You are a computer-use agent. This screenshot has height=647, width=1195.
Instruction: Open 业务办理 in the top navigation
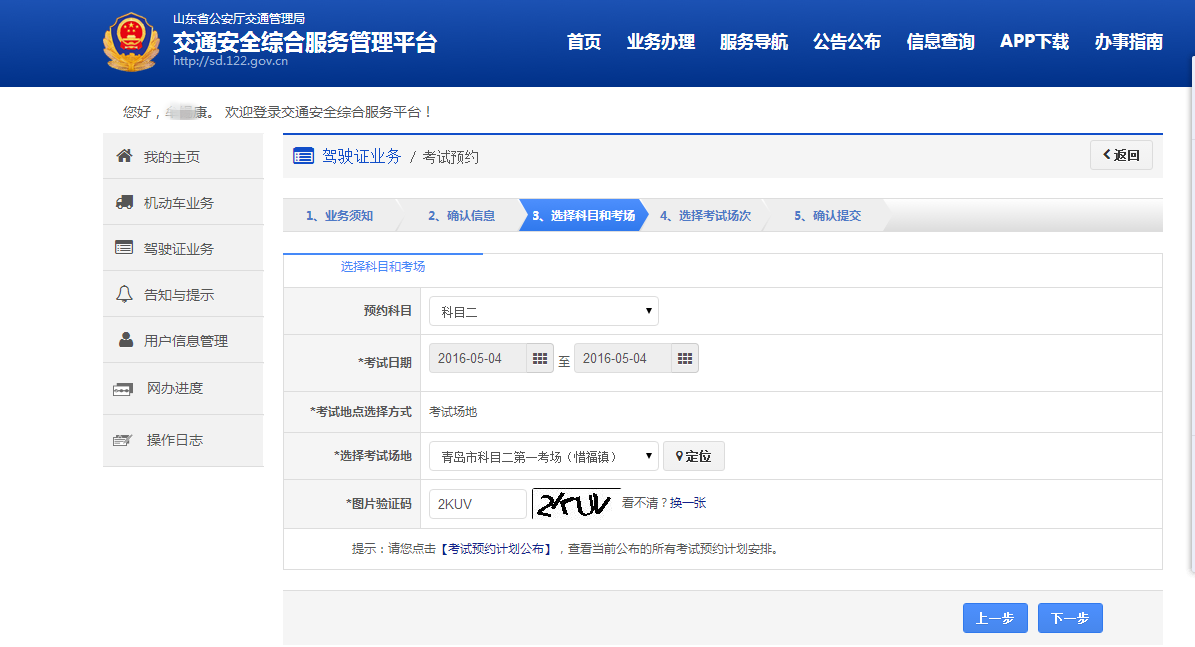point(661,42)
